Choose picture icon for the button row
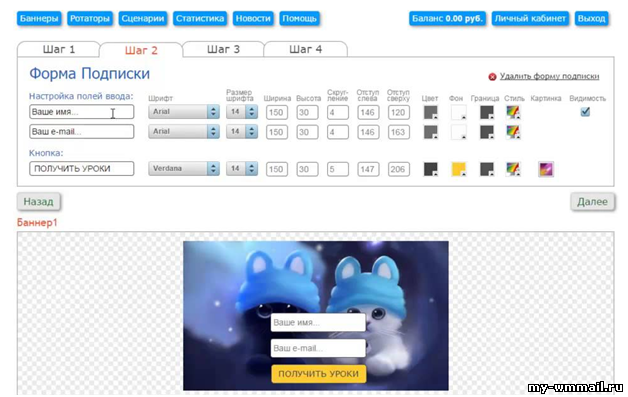628x397 pixels. pos(546,169)
